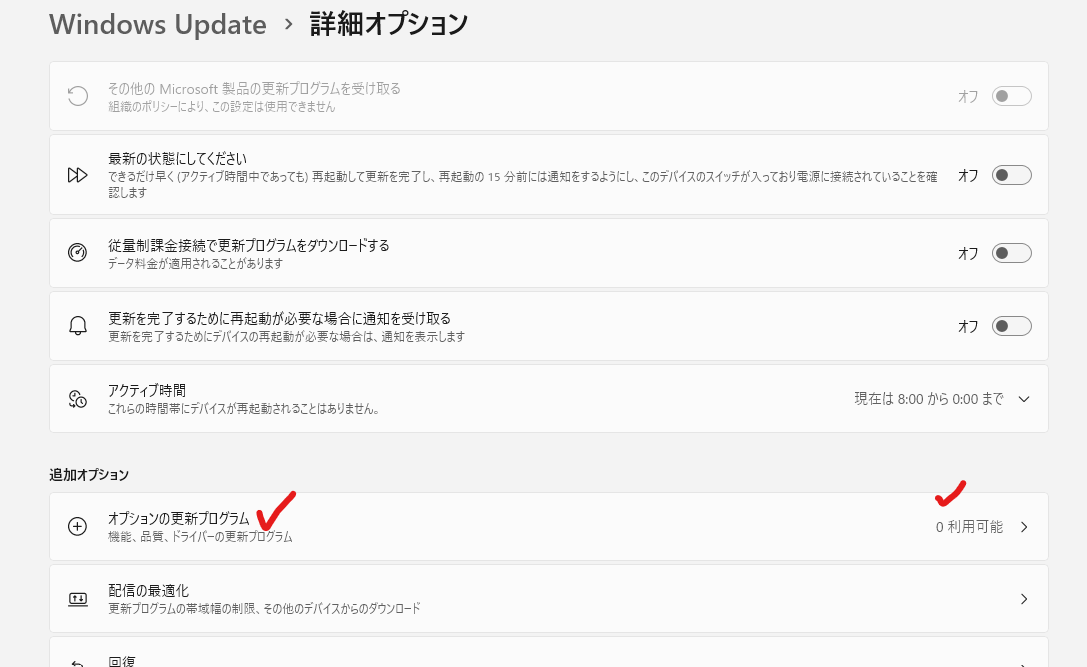Image resolution: width=1087 pixels, height=667 pixels.
Task: Open オプションの更新プログラム using its right chevron
Action: [x=1023, y=527]
